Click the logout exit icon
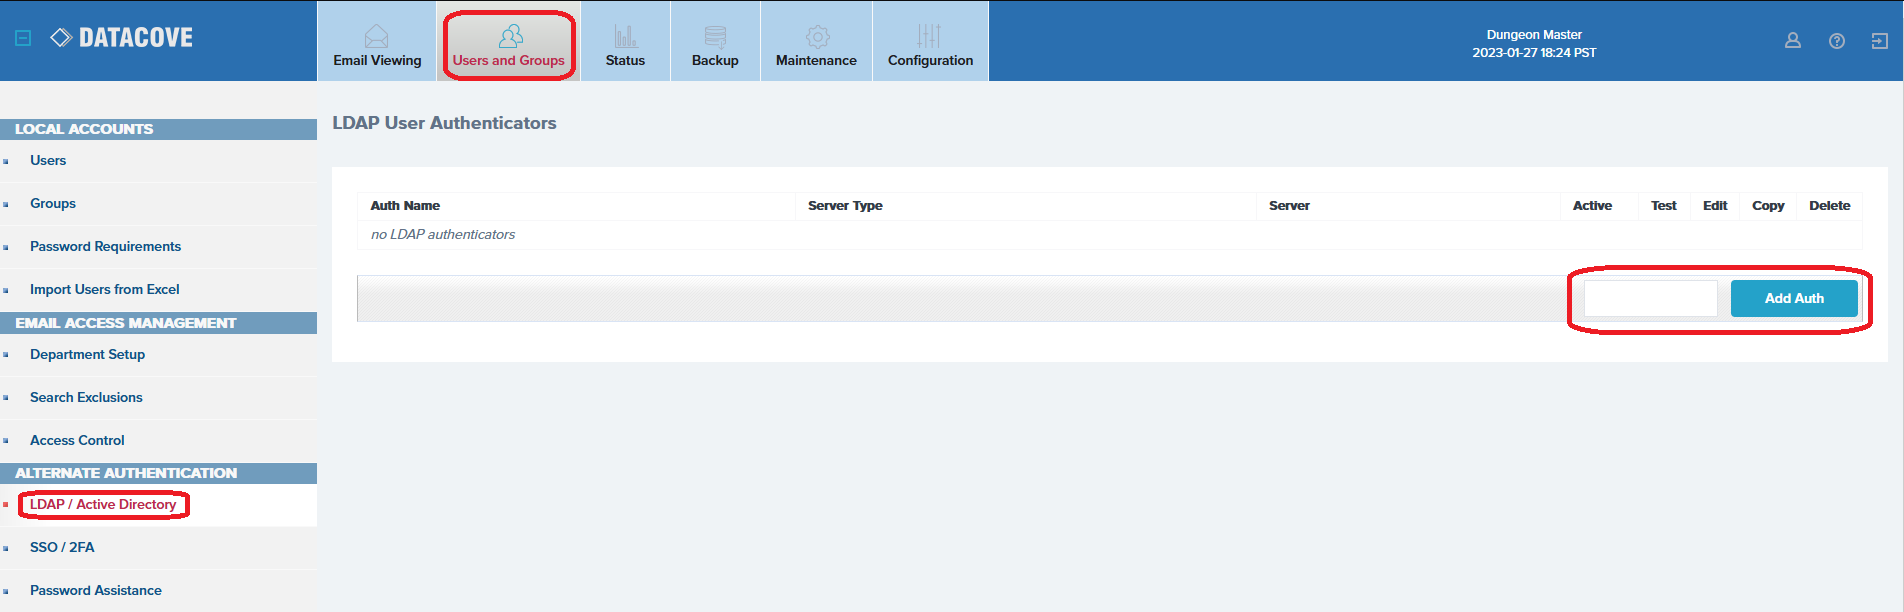 [x=1879, y=41]
